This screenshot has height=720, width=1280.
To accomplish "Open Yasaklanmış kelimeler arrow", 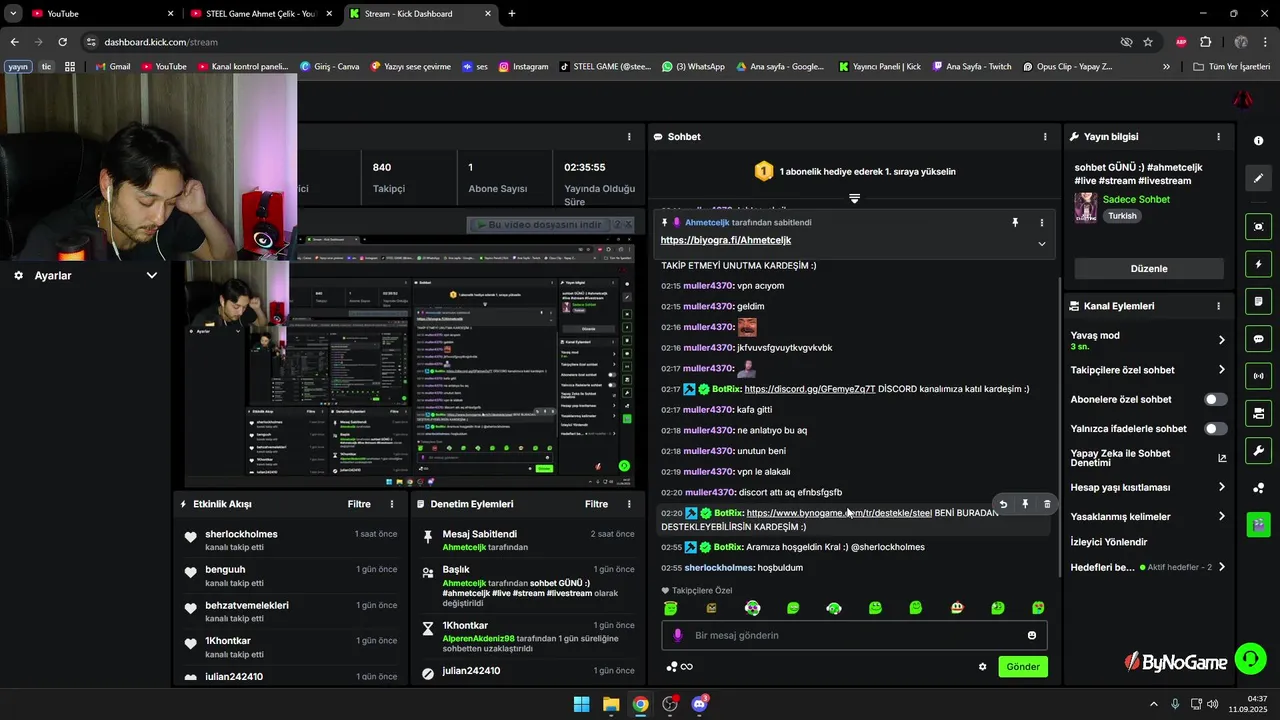I will coord(1221,517).
